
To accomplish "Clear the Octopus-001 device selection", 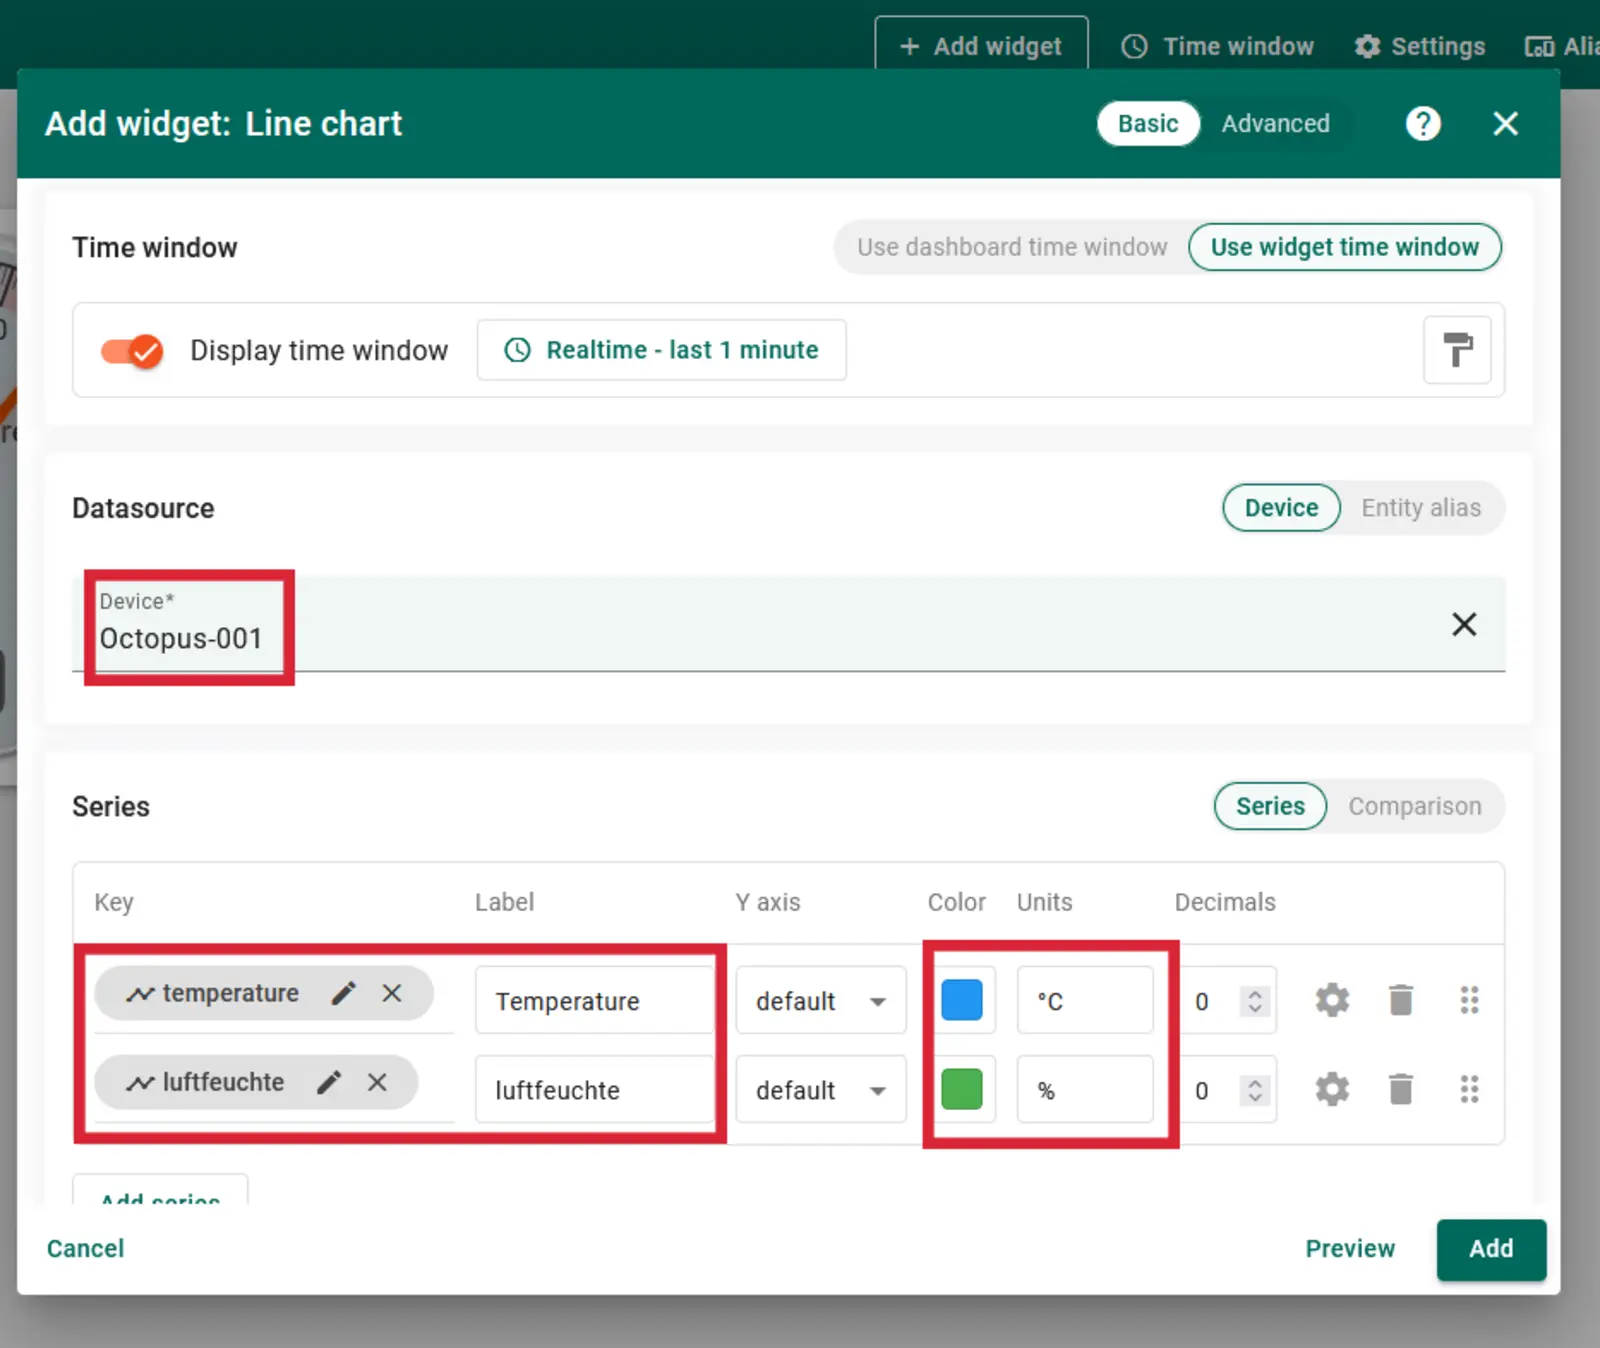I will [x=1464, y=625].
